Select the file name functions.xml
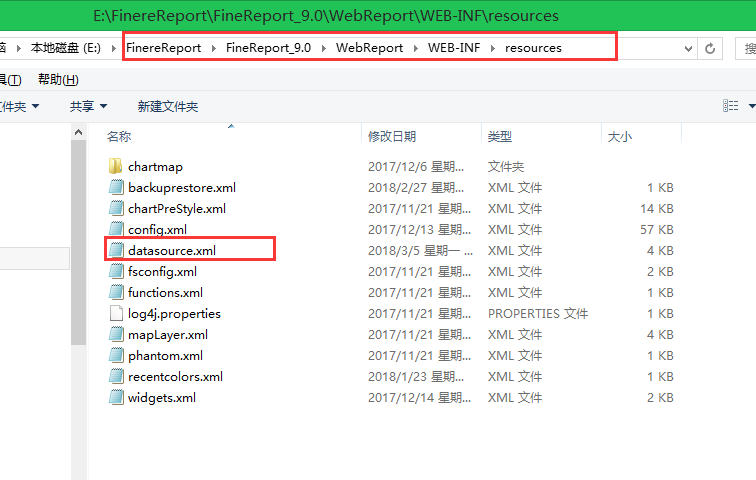 click(165, 293)
